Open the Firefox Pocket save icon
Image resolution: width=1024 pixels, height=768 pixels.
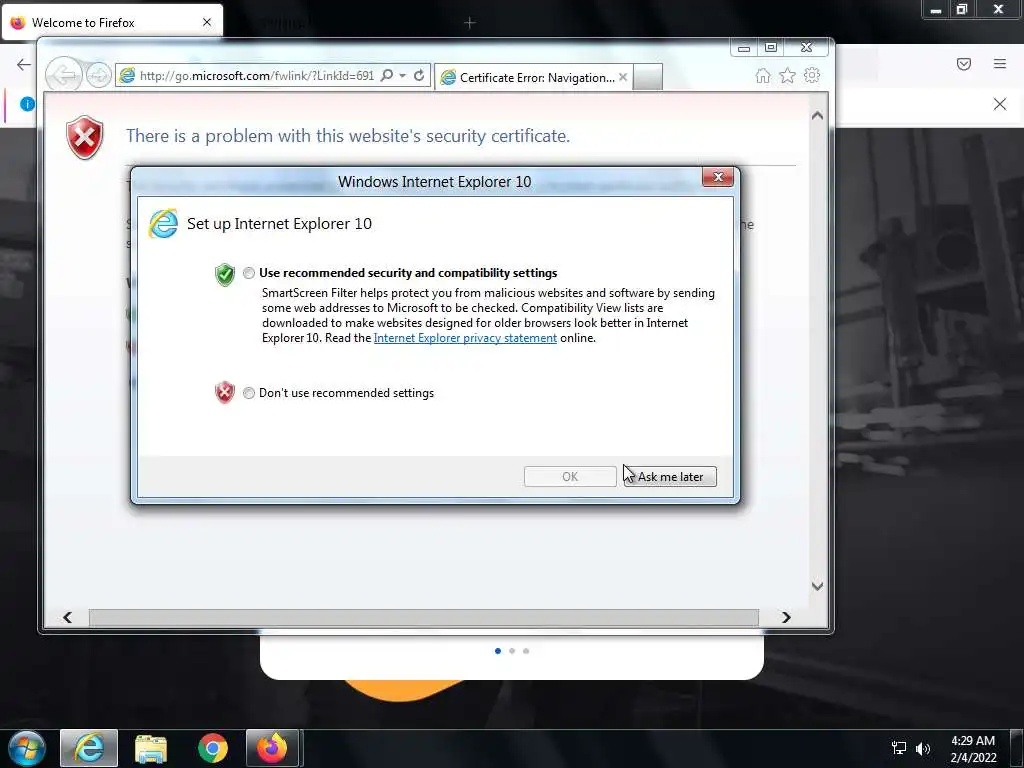[964, 64]
